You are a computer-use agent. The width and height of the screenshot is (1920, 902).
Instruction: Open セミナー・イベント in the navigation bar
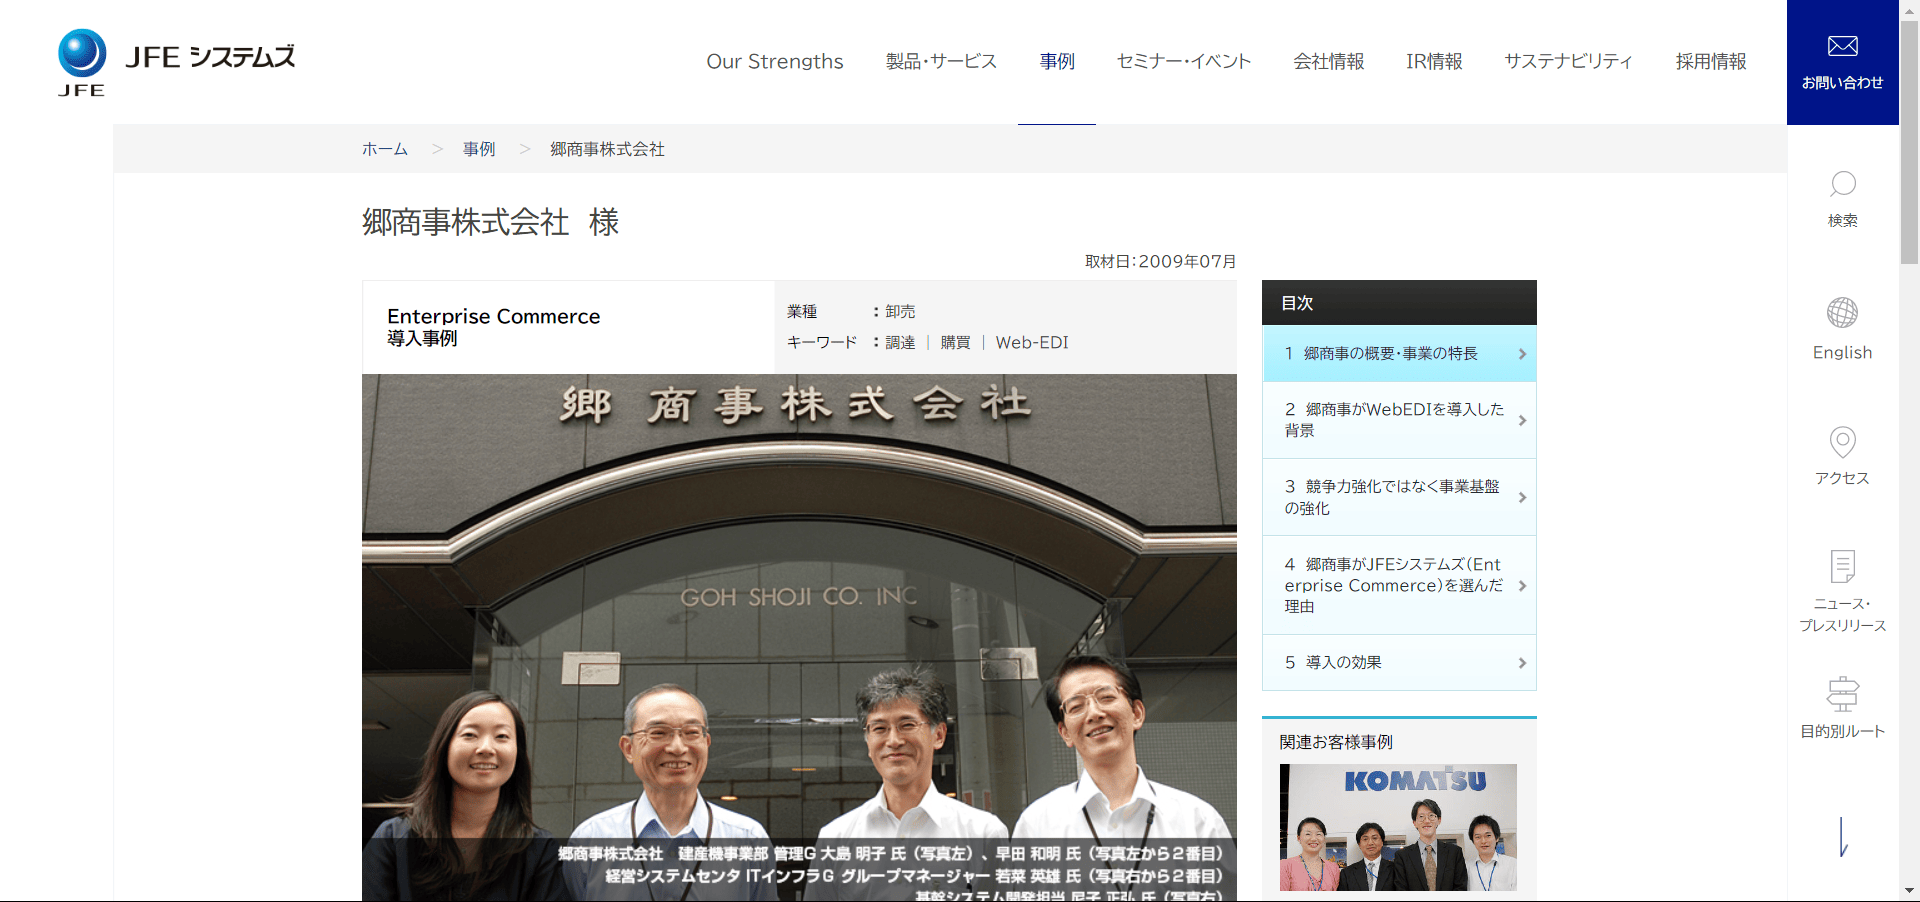point(1184,61)
